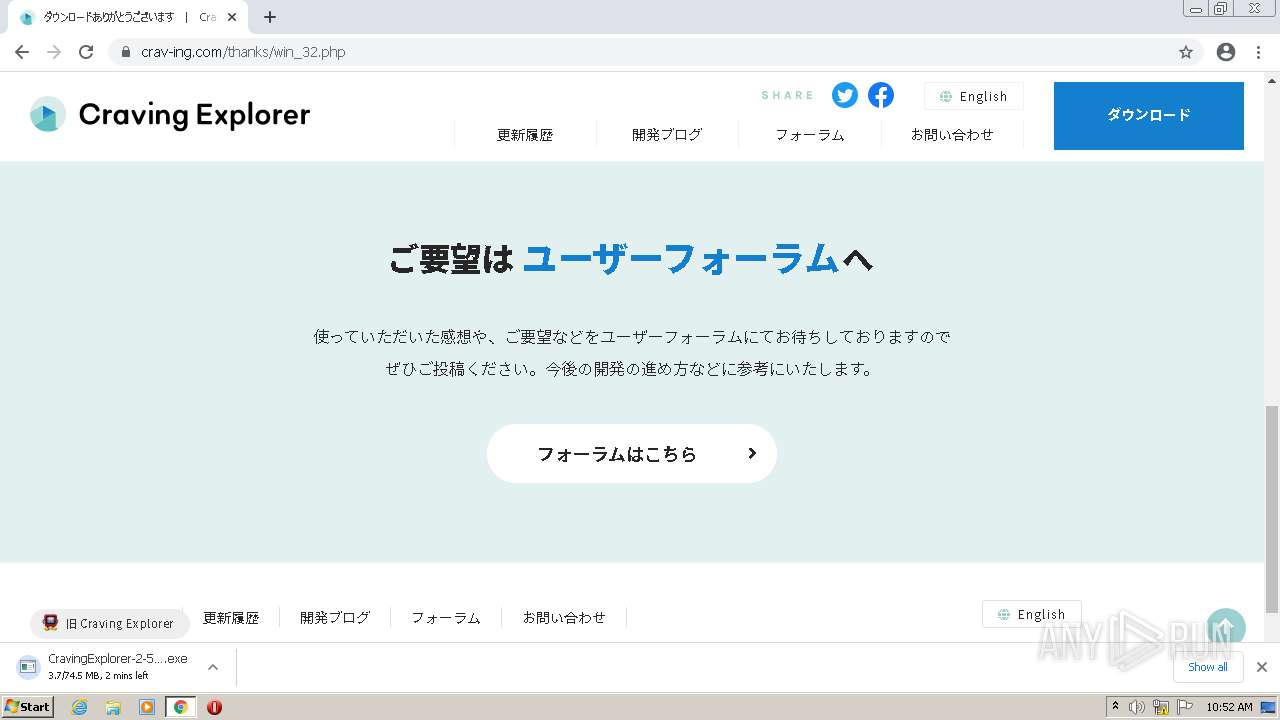View site security lock icon
Image resolution: width=1280 pixels, height=720 pixels.
click(x=126, y=52)
